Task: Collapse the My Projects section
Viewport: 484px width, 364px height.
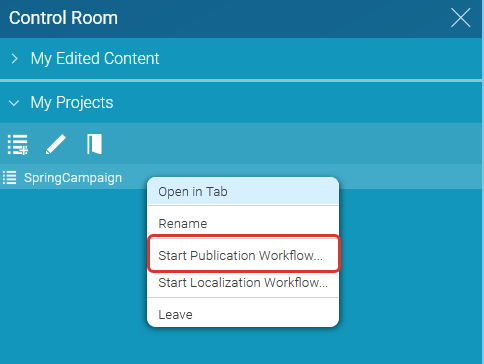Action: pyautogui.click(x=14, y=103)
